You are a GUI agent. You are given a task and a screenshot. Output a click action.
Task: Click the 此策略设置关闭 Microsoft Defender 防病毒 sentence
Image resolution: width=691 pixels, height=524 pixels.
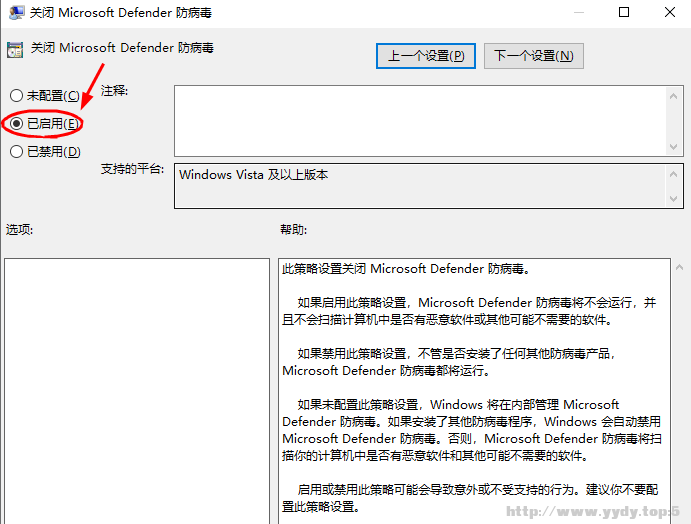tap(406, 269)
